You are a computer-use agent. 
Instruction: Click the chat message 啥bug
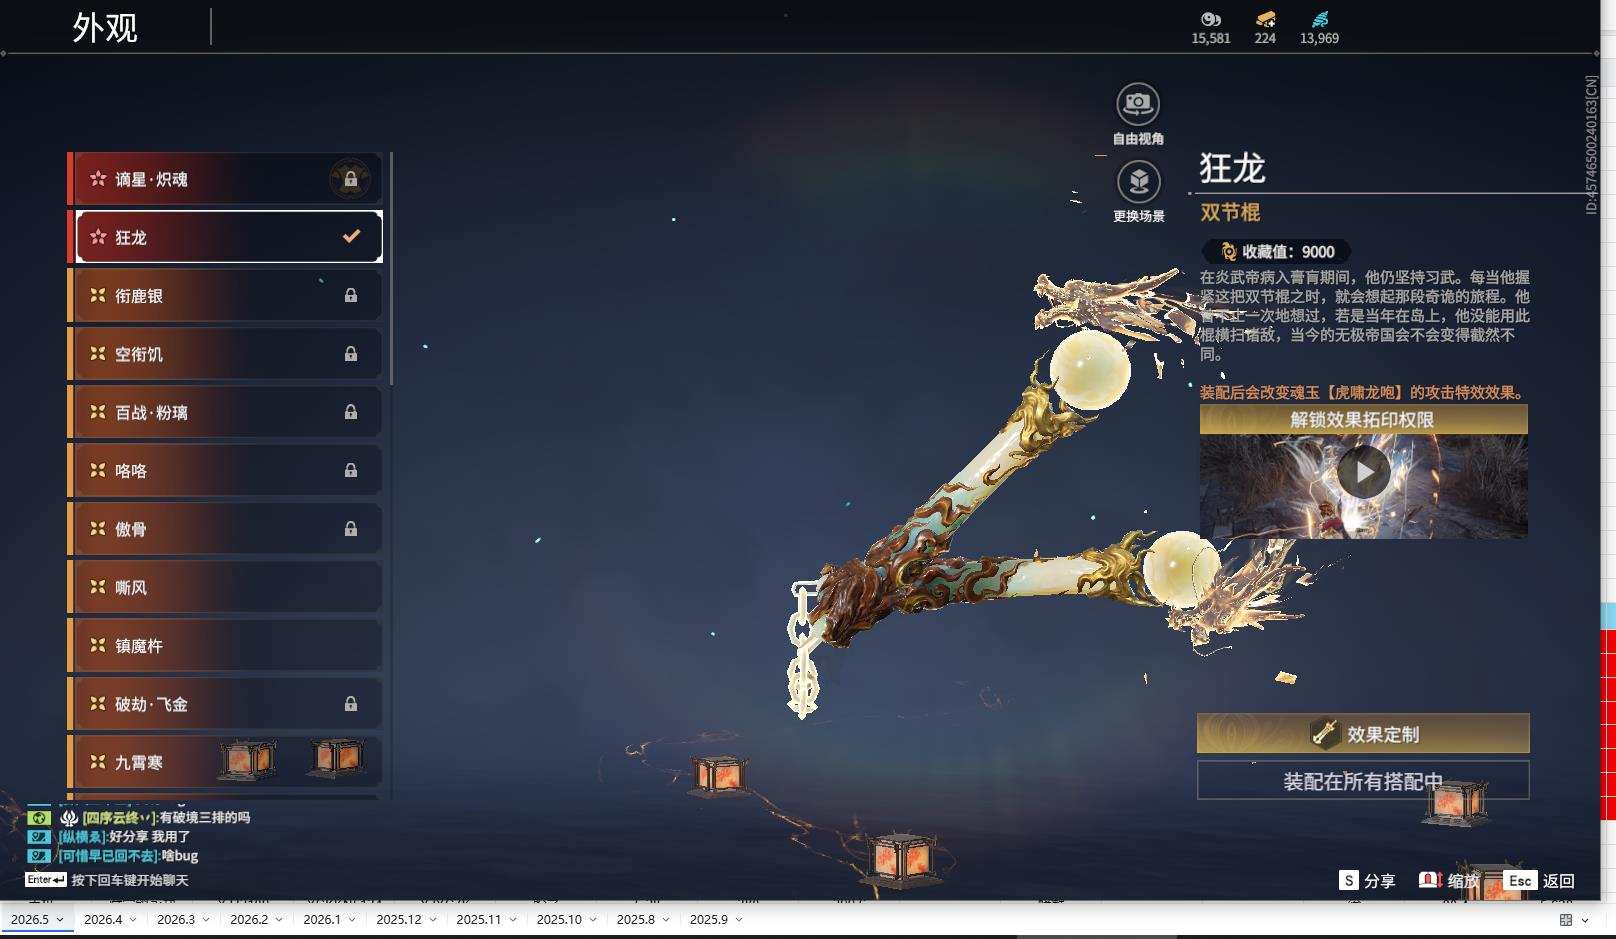coord(180,855)
